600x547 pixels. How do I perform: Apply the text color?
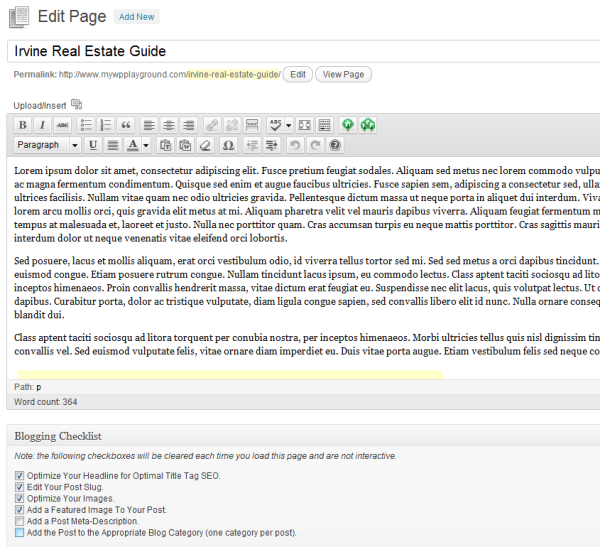click(133, 145)
